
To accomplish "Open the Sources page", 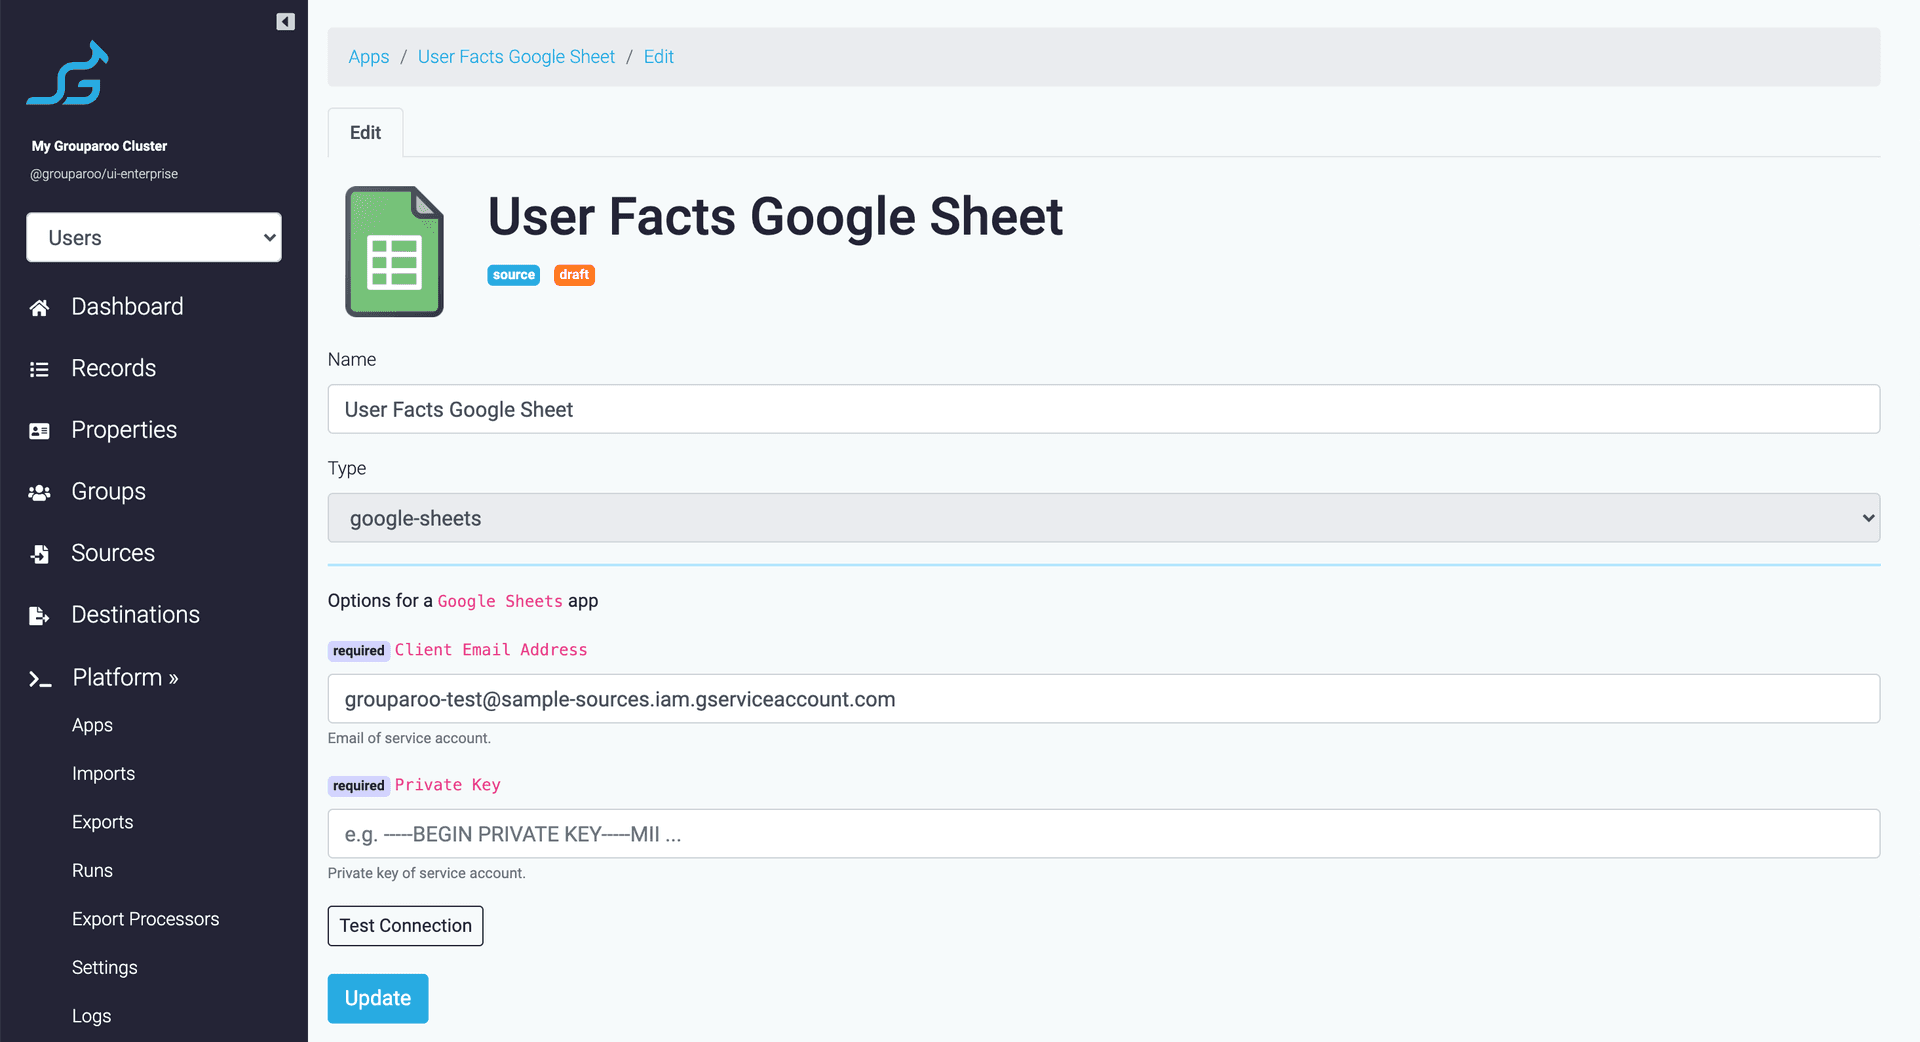I will coord(113,553).
